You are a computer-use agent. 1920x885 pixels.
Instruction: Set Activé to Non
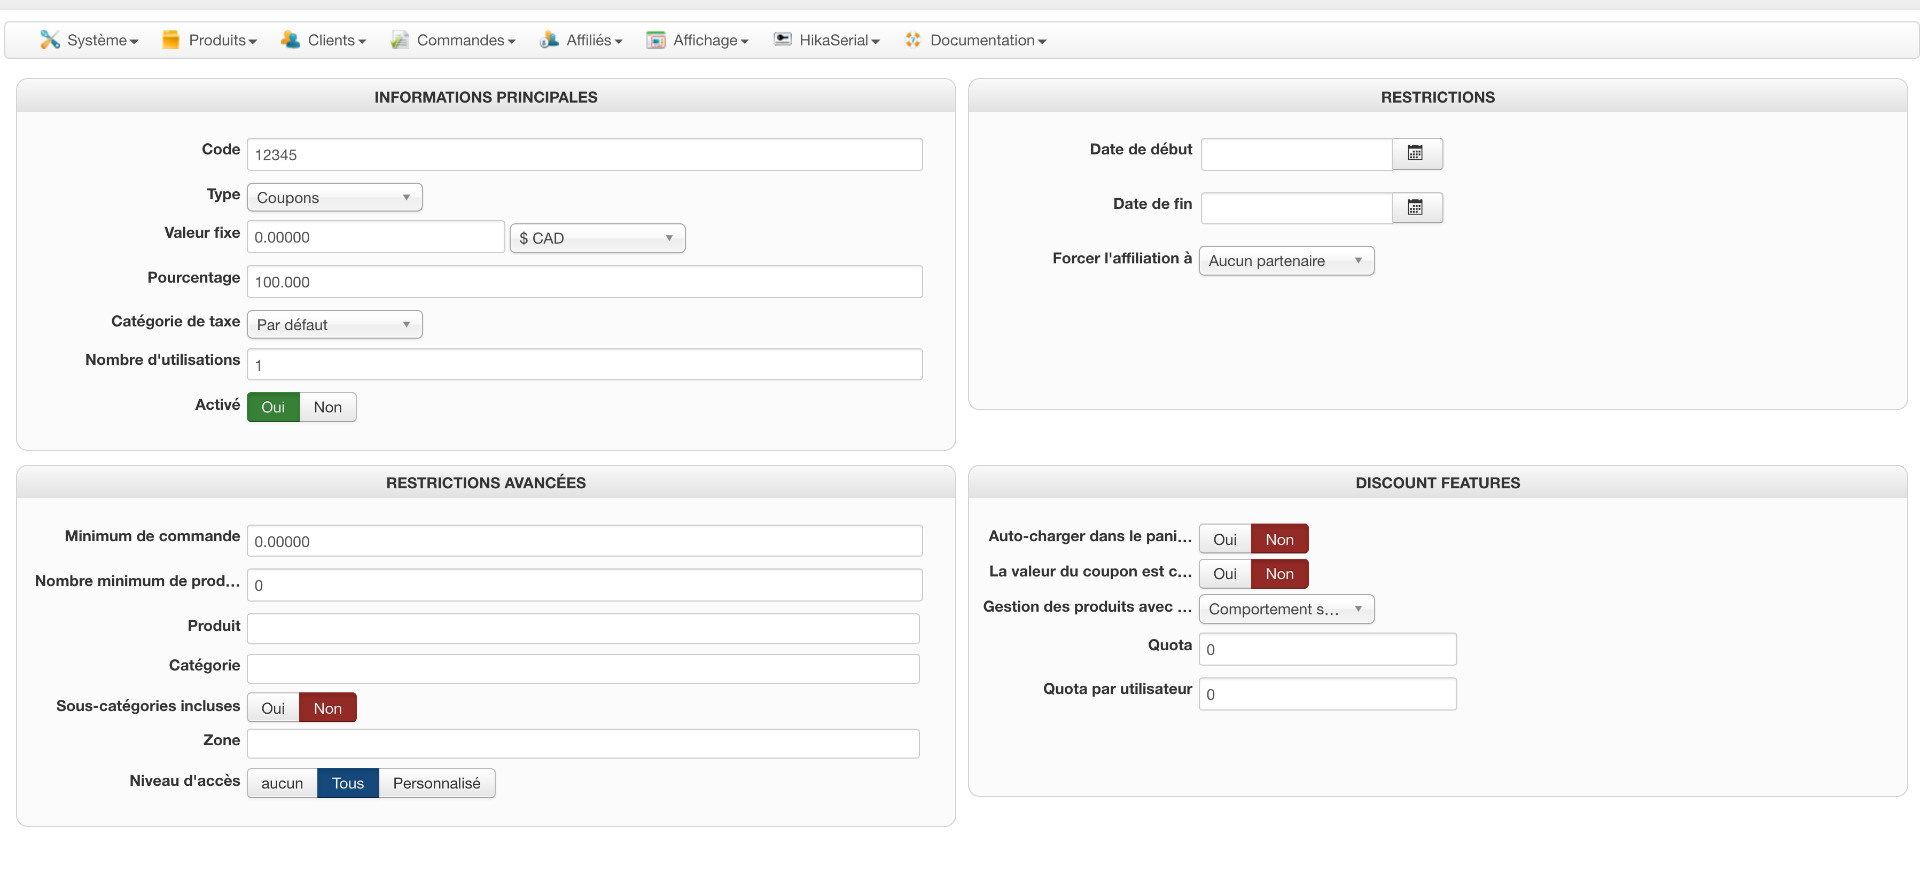pos(328,407)
